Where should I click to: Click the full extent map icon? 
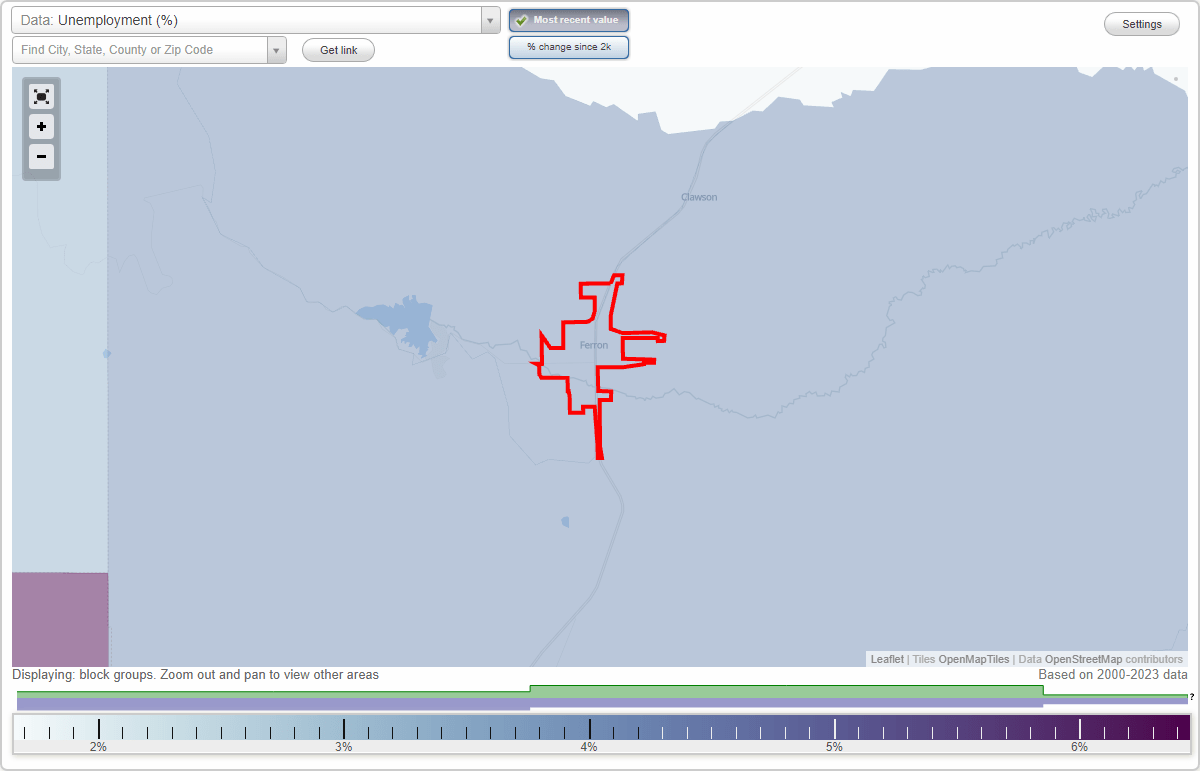coord(41,96)
